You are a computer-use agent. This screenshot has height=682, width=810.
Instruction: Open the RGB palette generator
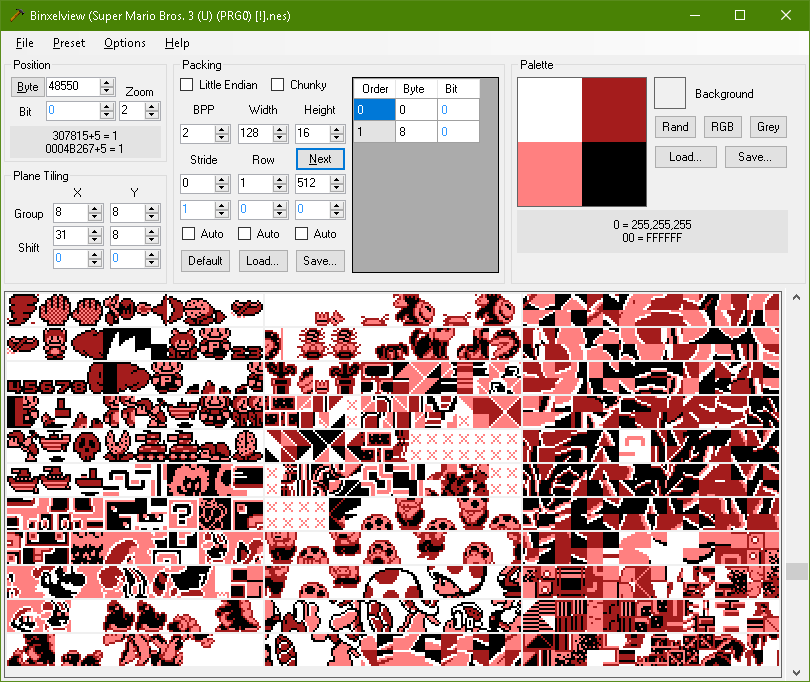pyautogui.click(x=722, y=127)
